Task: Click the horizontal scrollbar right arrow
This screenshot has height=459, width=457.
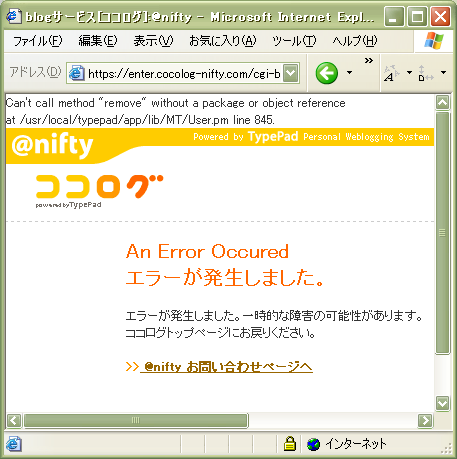Action: 425,421
